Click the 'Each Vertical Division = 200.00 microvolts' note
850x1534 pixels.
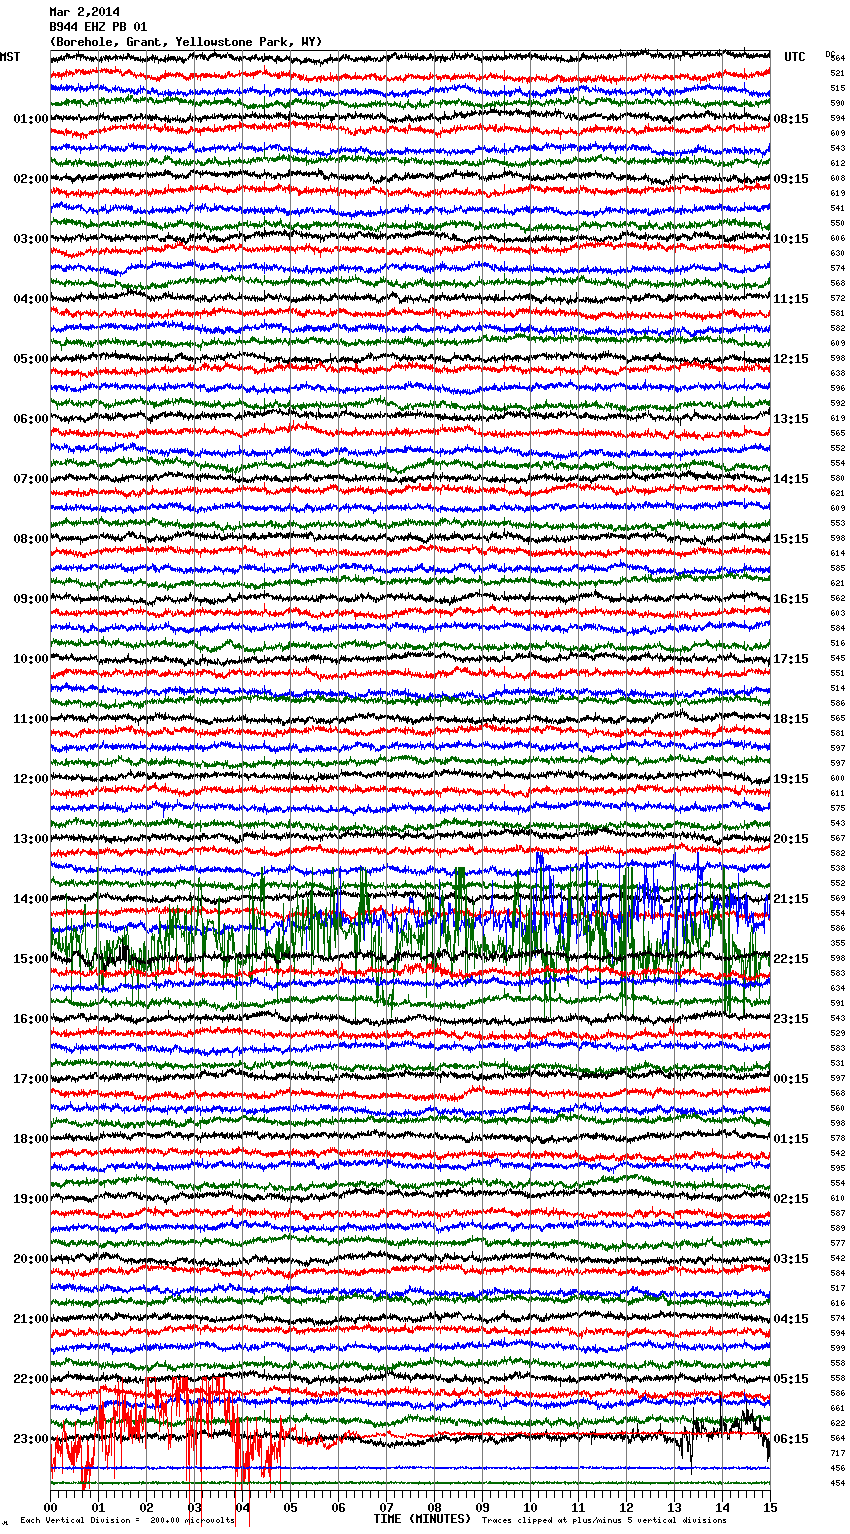coord(127,1520)
